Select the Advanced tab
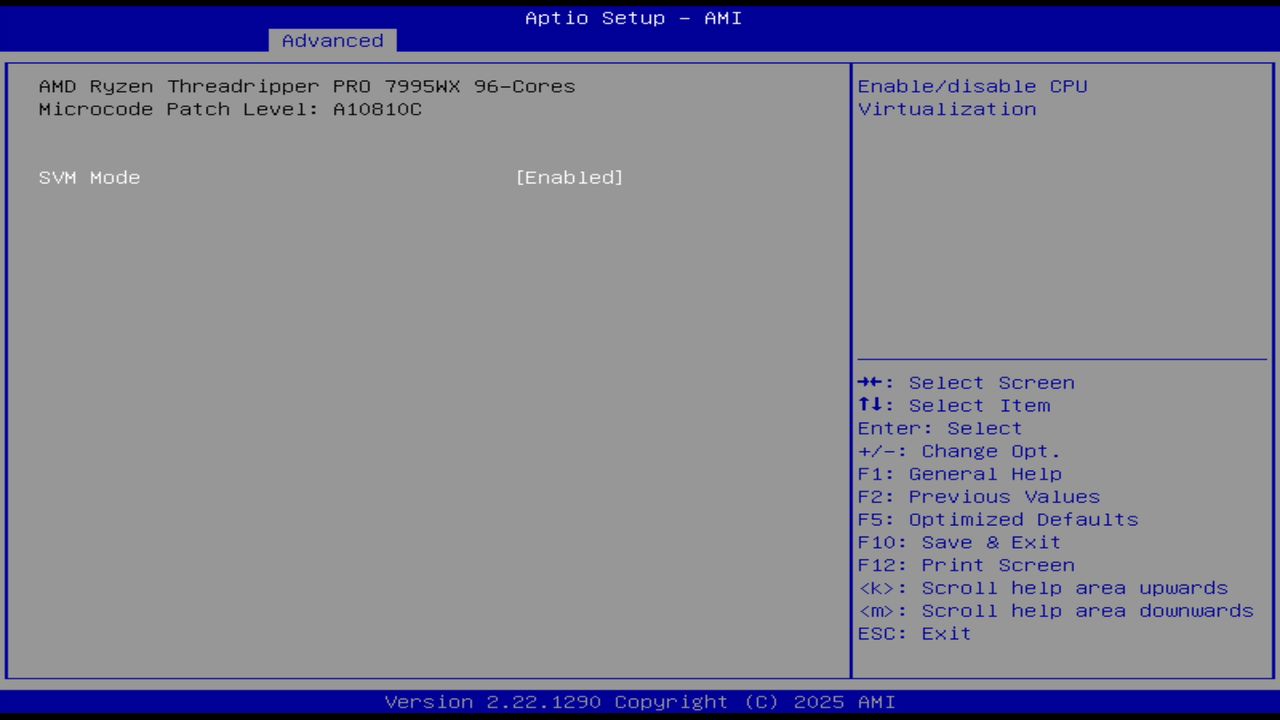The image size is (1280, 720). tap(332, 41)
